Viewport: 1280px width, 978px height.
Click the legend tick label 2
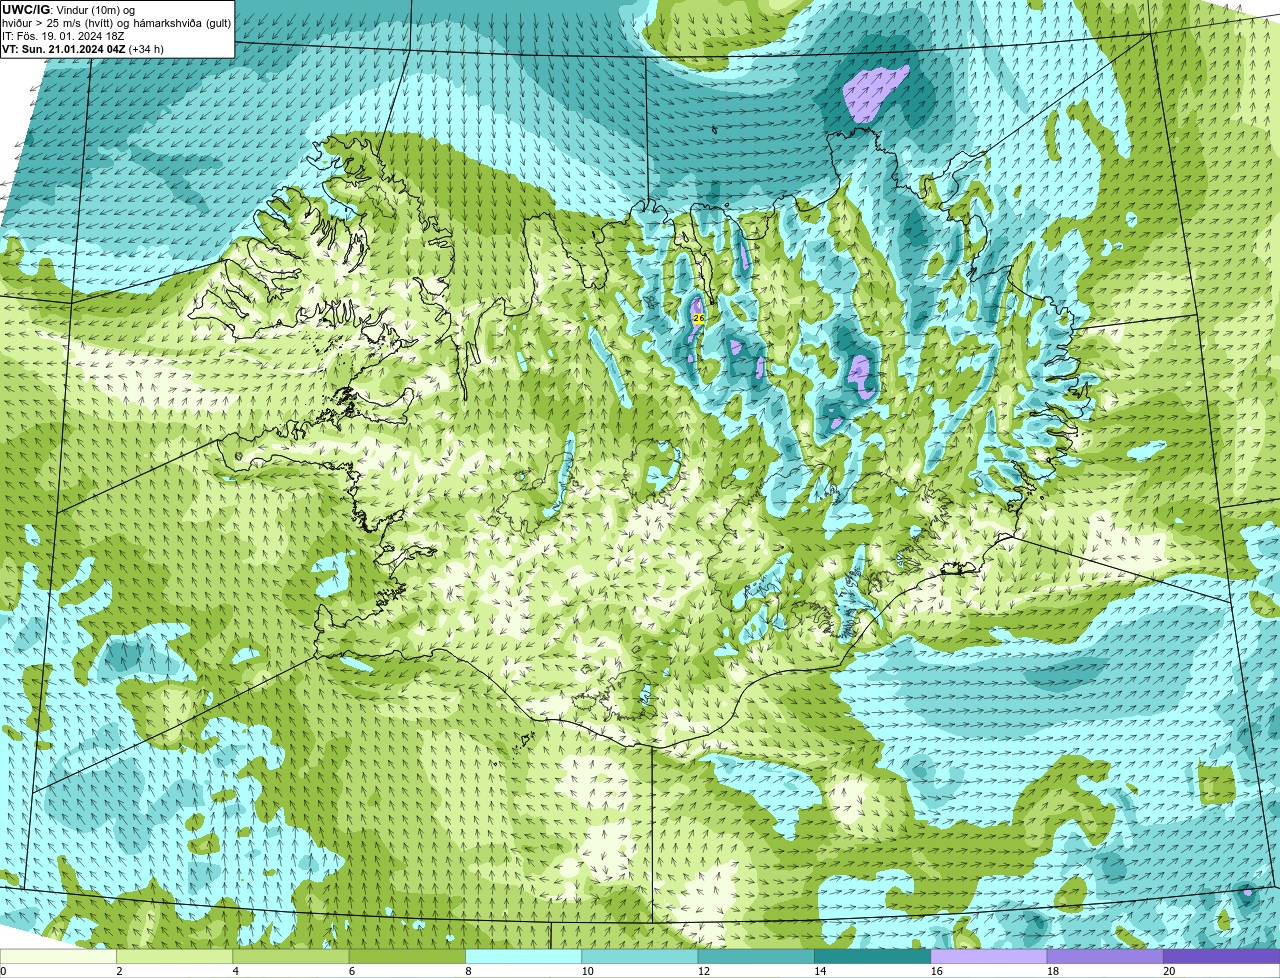[119, 971]
